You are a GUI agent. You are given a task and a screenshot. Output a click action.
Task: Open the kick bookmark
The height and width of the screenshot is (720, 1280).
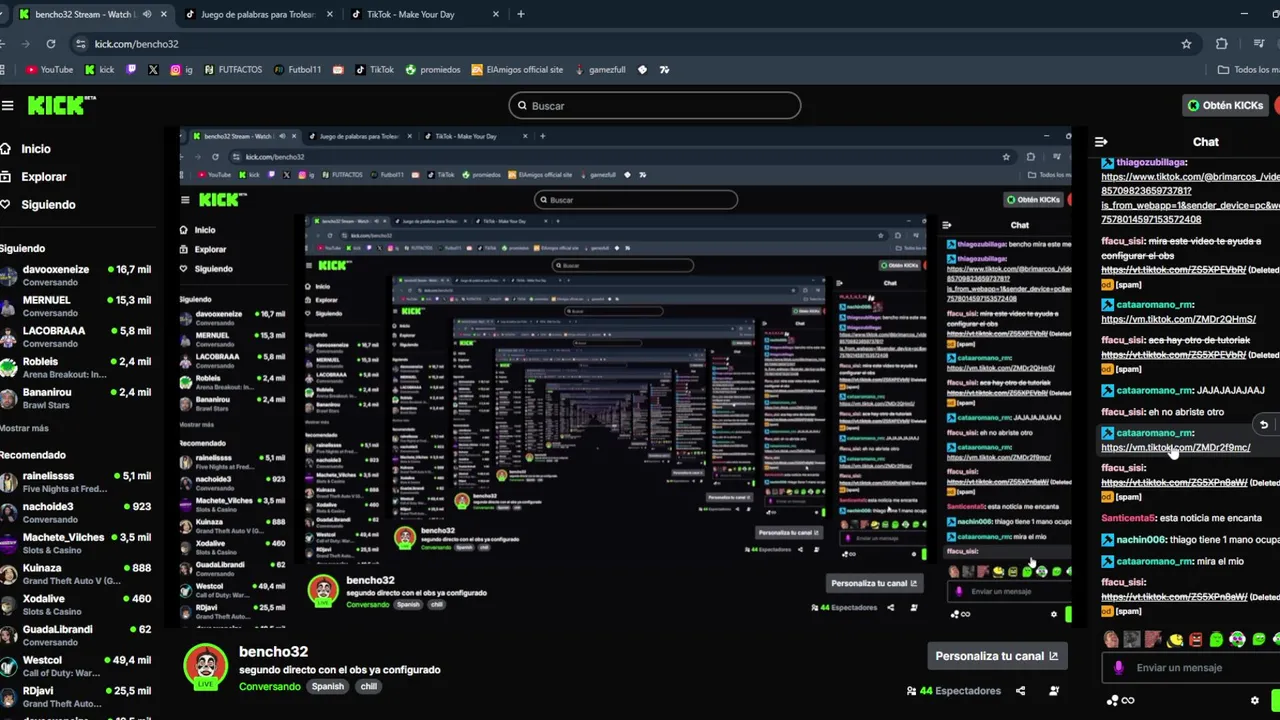(x=99, y=70)
